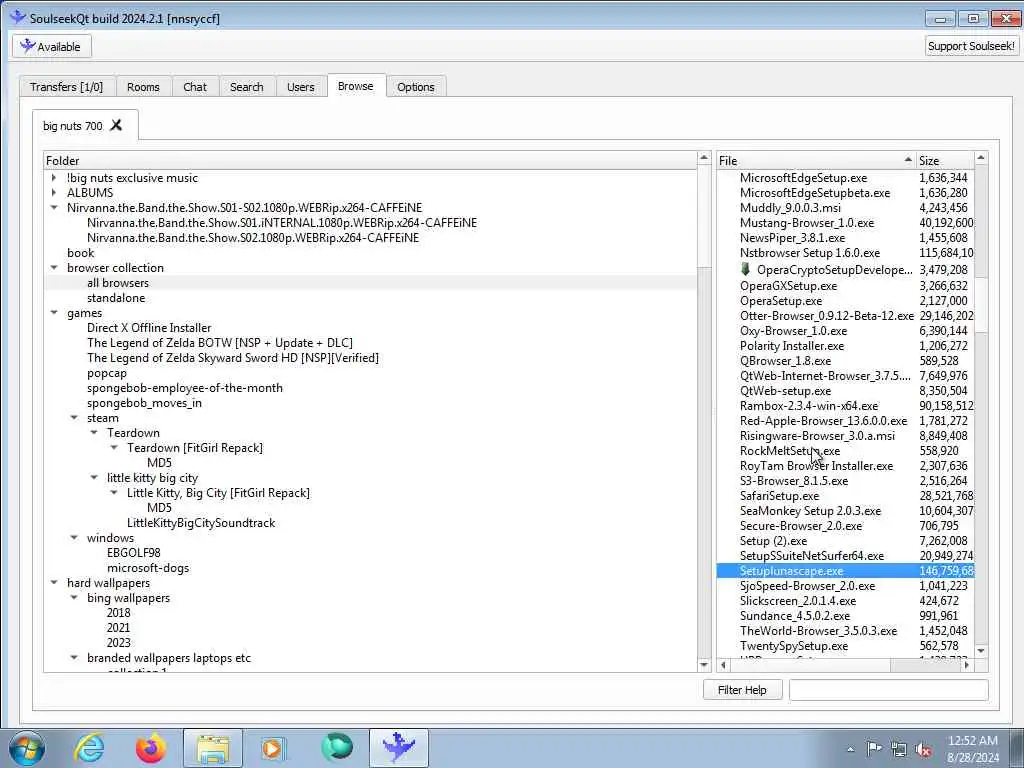The width and height of the screenshot is (1024, 768).
Task: Select the file OperaGXSetup.exe
Action: tap(788, 285)
